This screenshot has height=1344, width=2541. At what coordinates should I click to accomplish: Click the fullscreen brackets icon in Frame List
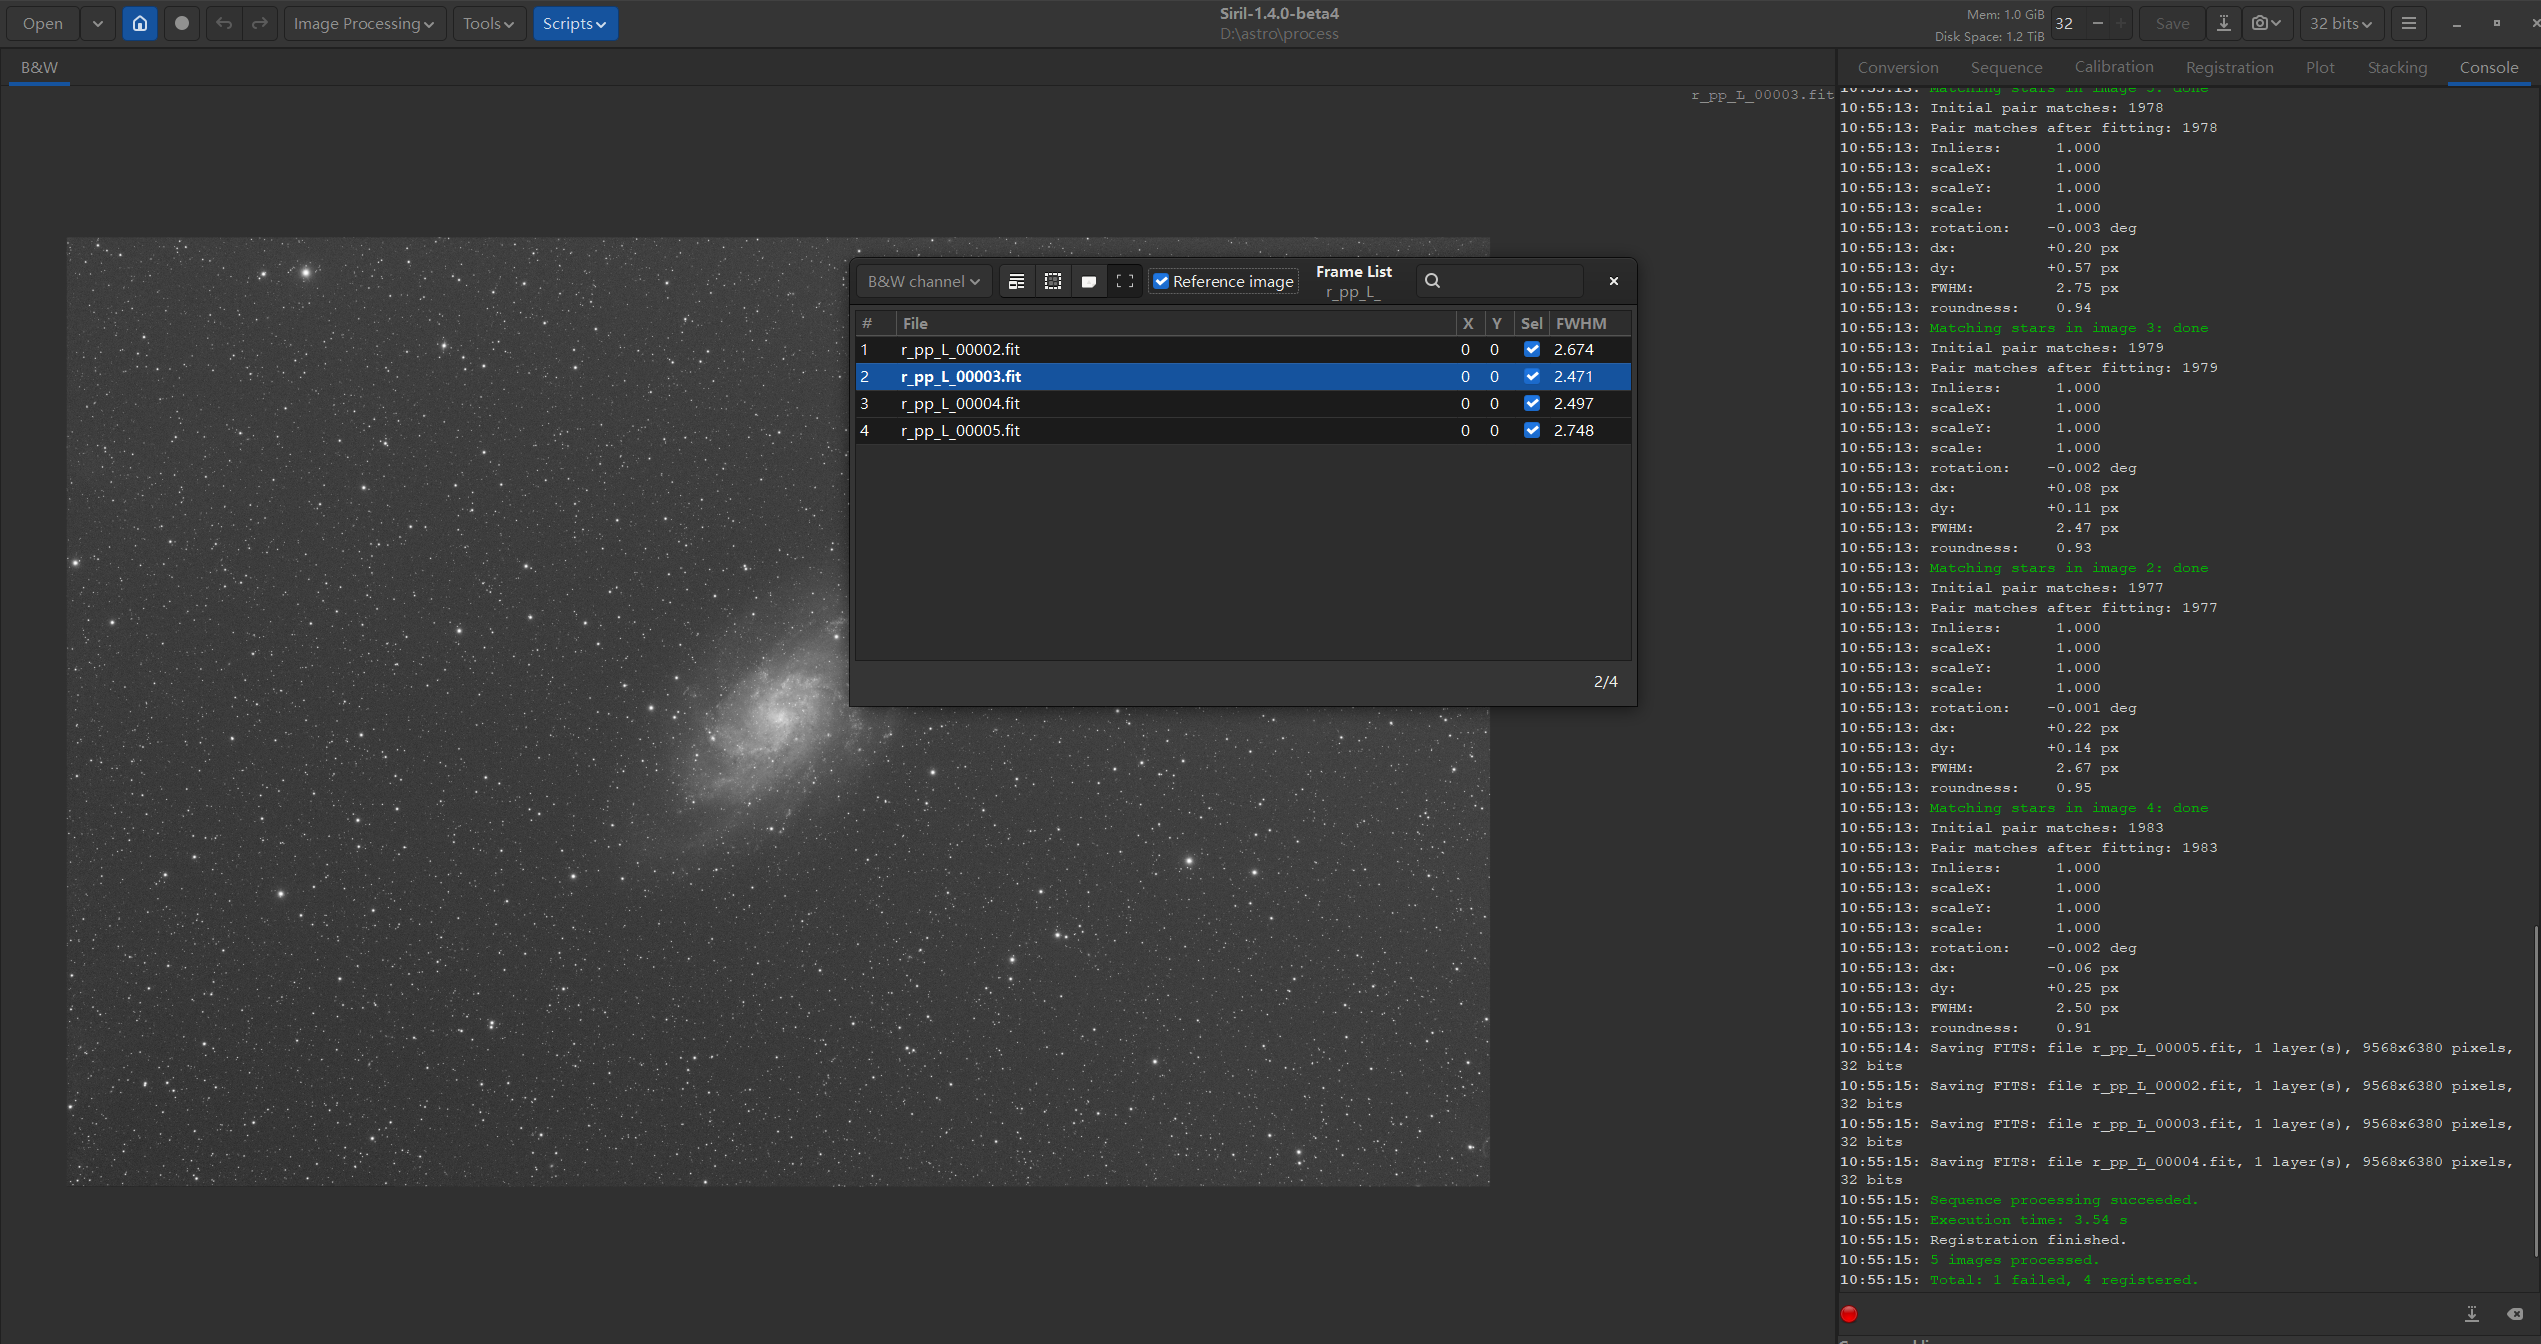click(x=1124, y=282)
